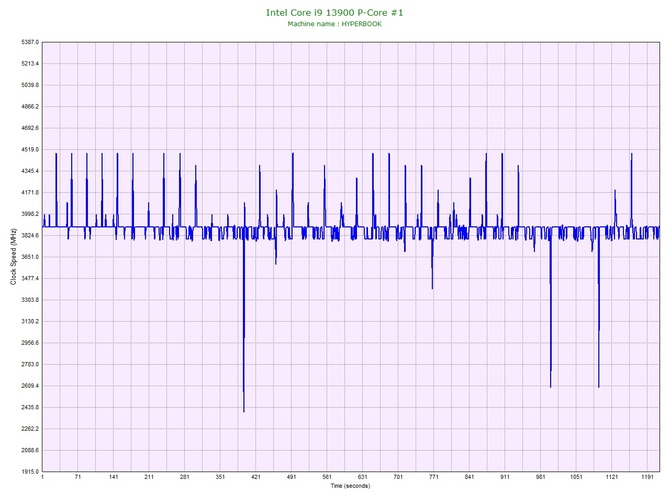Click the y-axis value 2435.8
This screenshot has width=670, height=503.
tap(30, 407)
